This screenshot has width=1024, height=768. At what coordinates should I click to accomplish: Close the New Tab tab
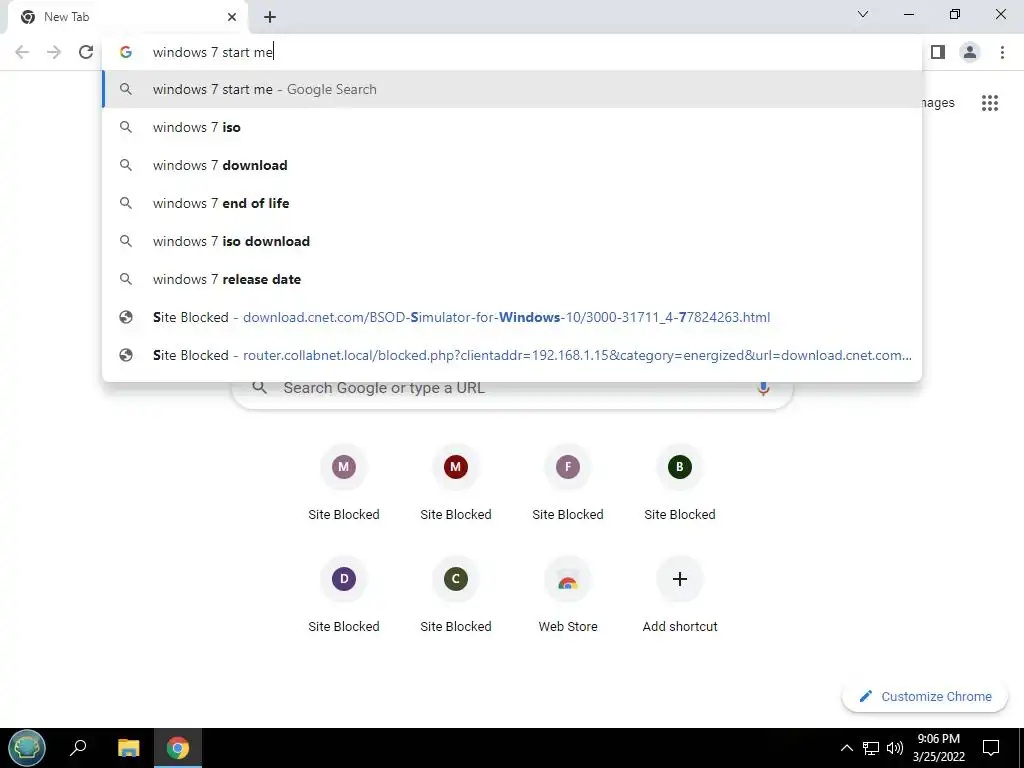pos(232,17)
